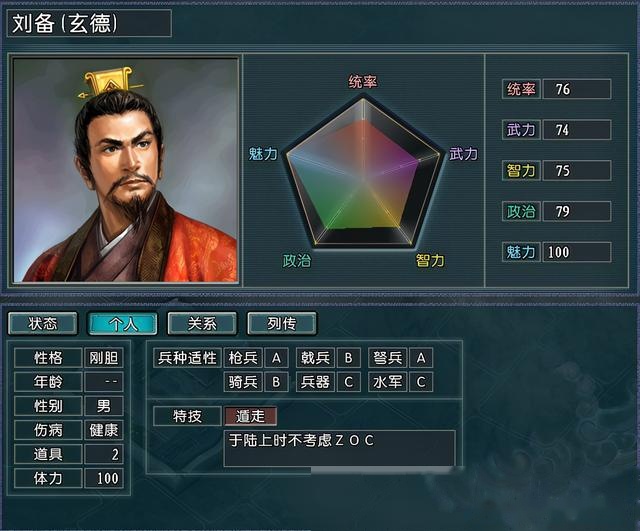Screen dimensions: 640x531
Task: Click the pentagon radar chart center
Action: coord(363,176)
